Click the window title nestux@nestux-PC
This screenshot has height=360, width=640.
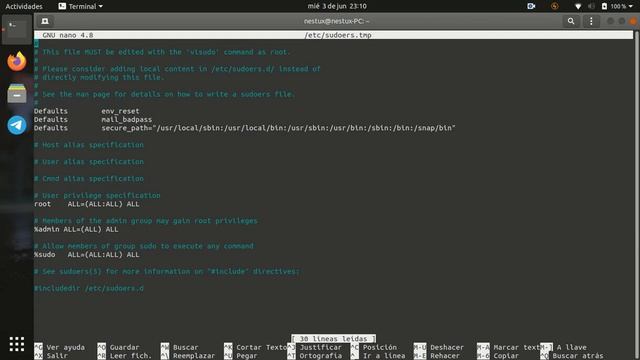pyautogui.click(x=336, y=21)
